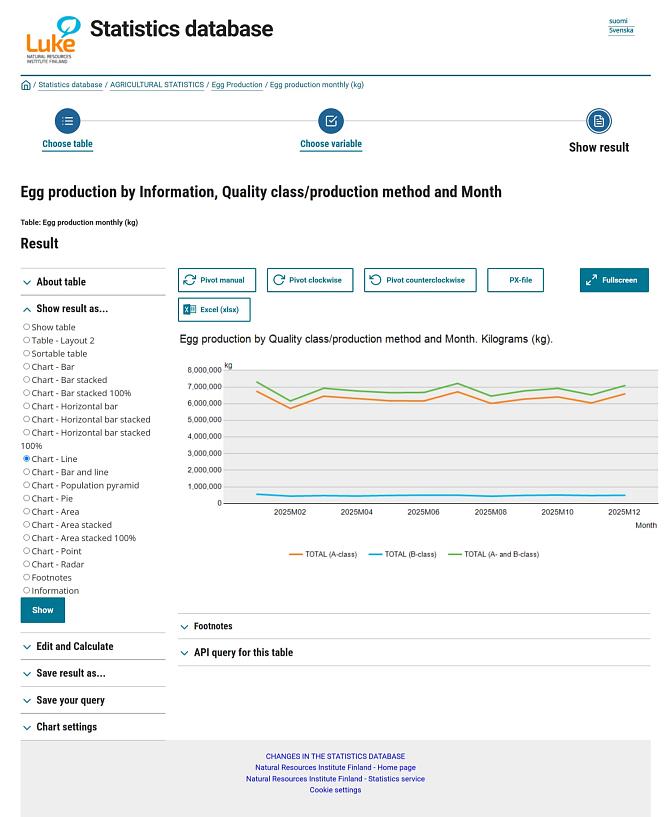Image resolution: width=671 pixels, height=817 pixels.
Task: Click the Luke logo
Action: click(53, 40)
